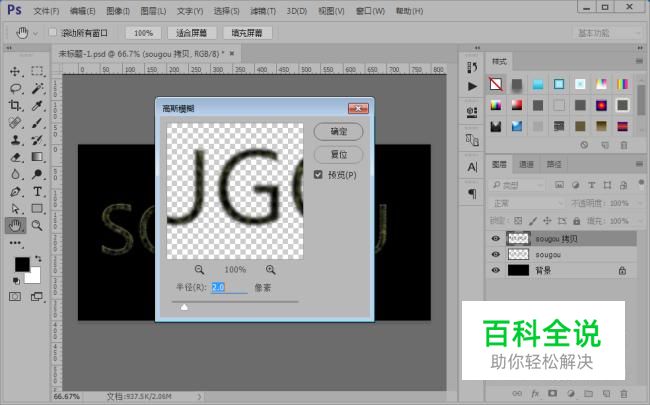Hide the 背景 layer
This screenshot has height=405, width=650.
pos(495,270)
